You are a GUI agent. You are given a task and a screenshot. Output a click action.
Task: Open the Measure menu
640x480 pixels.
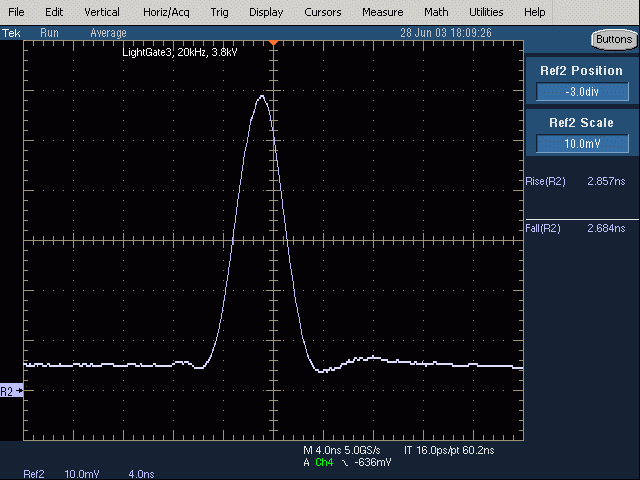click(382, 12)
